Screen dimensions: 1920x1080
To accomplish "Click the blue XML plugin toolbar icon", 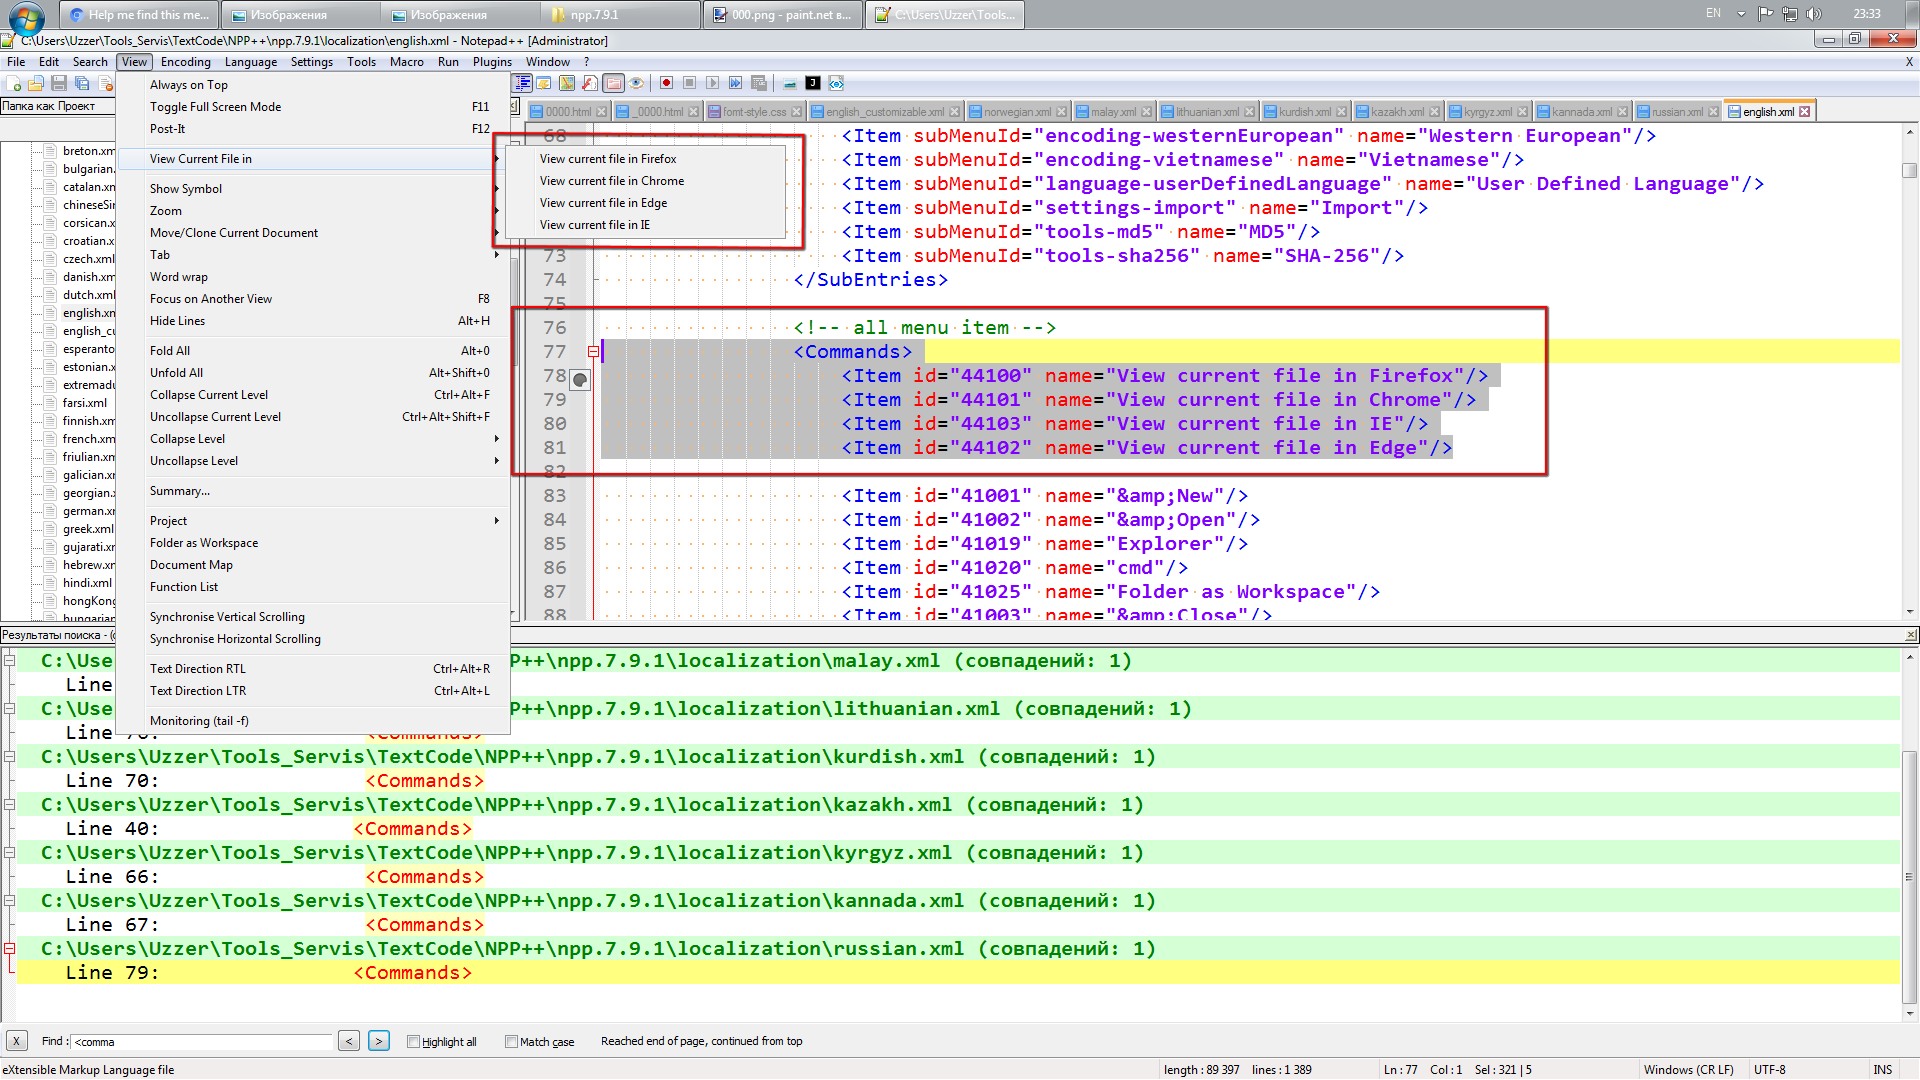I will pyautogui.click(x=837, y=83).
